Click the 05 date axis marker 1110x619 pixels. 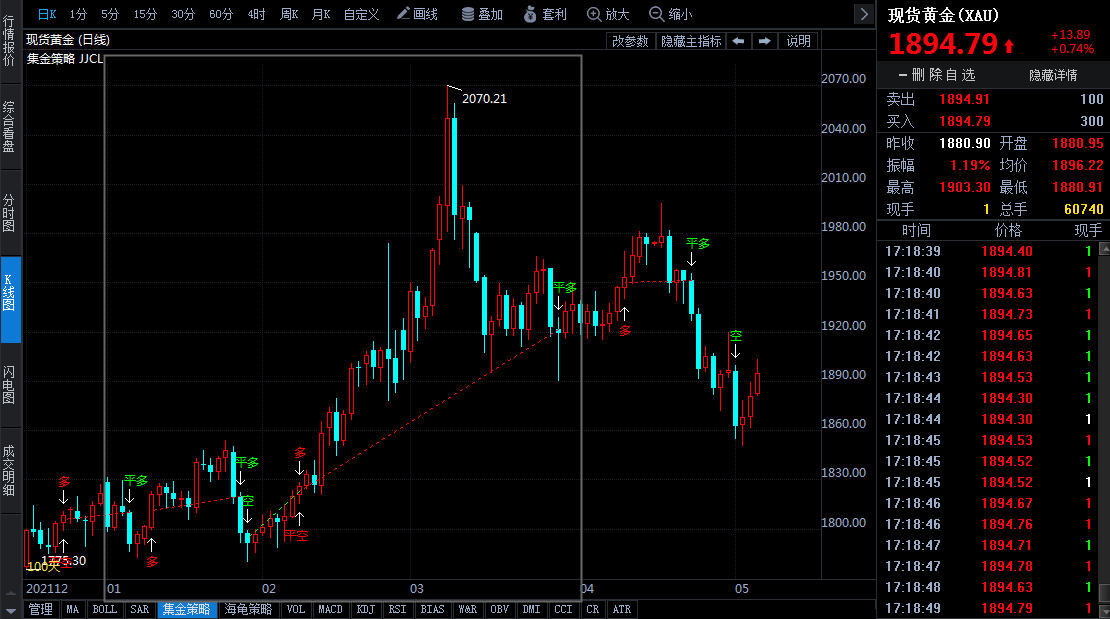pos(741,589)
